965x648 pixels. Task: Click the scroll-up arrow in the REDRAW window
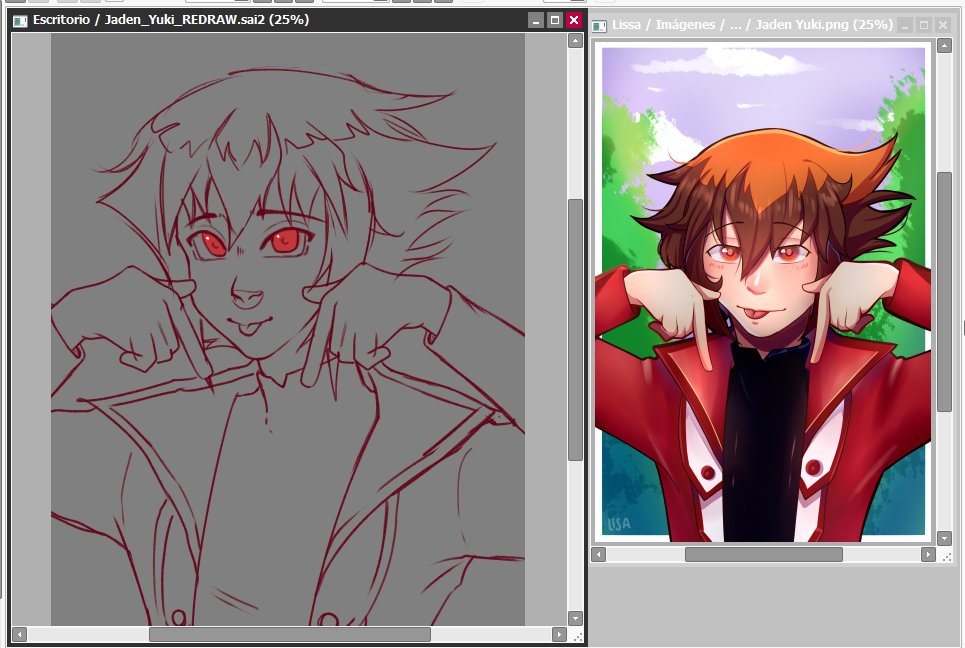tap(575, 41)
